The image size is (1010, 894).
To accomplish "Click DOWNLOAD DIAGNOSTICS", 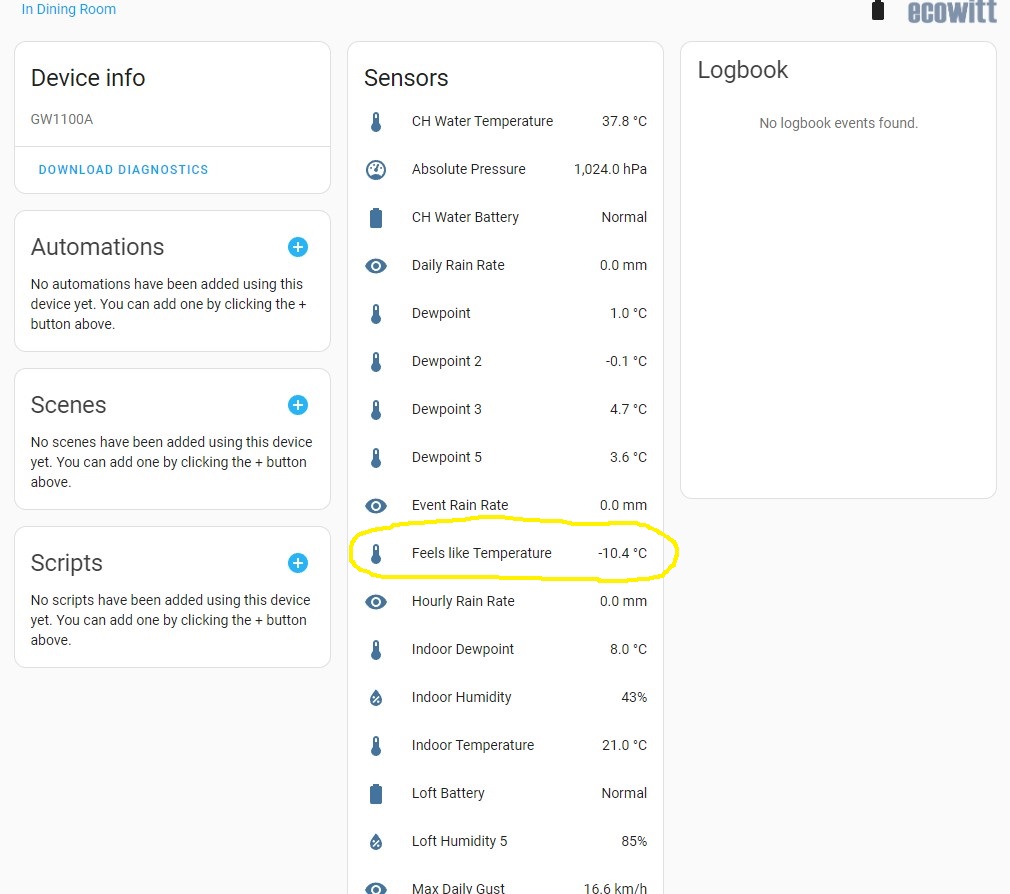I will [x=123, y=170].
